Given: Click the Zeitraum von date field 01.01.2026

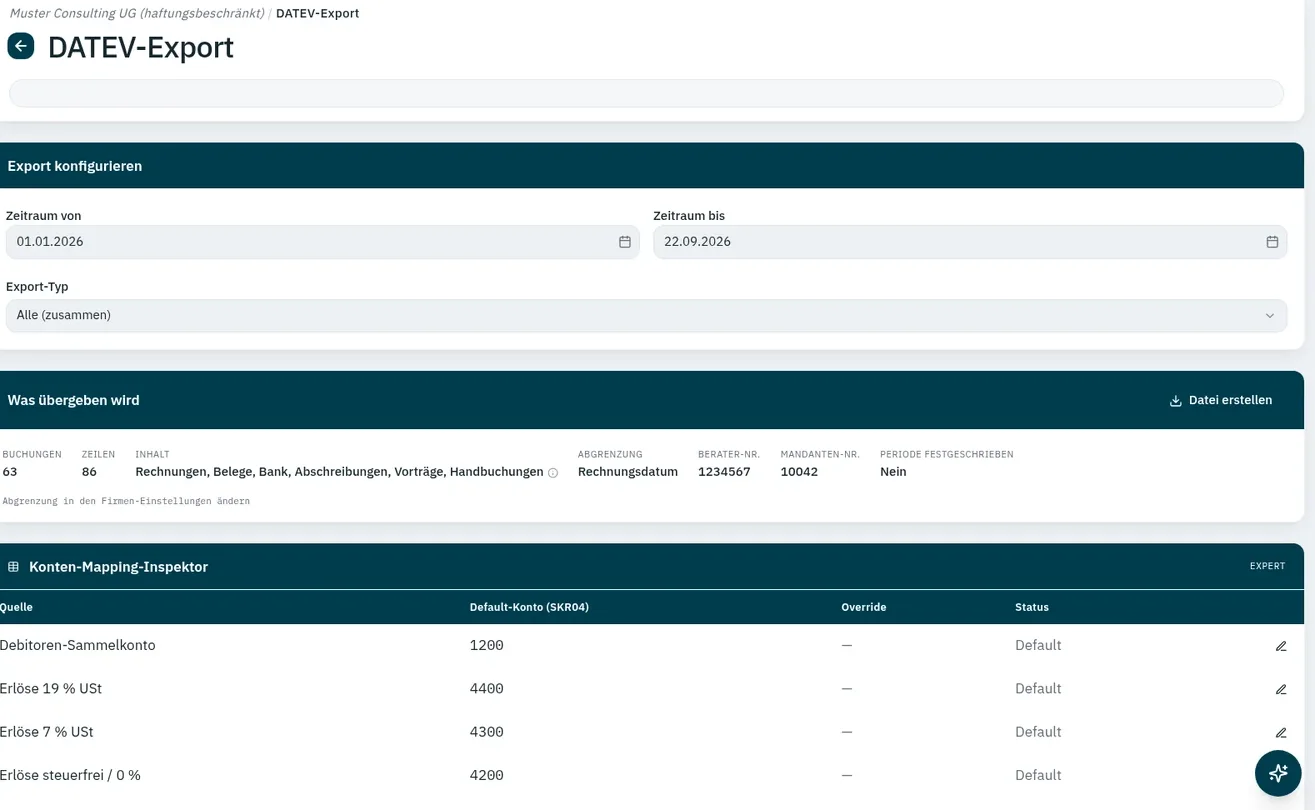Looking at the screenshot, I should [322, 242].
